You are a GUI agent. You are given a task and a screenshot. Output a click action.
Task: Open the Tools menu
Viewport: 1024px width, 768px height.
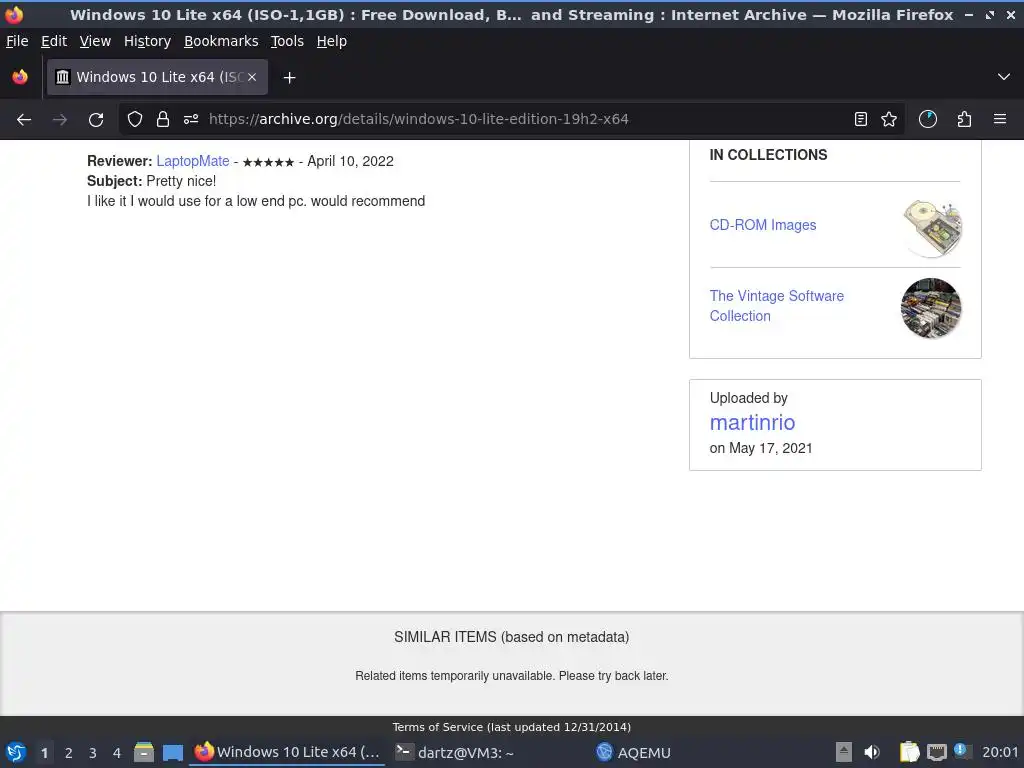click(x=287, y=41)
